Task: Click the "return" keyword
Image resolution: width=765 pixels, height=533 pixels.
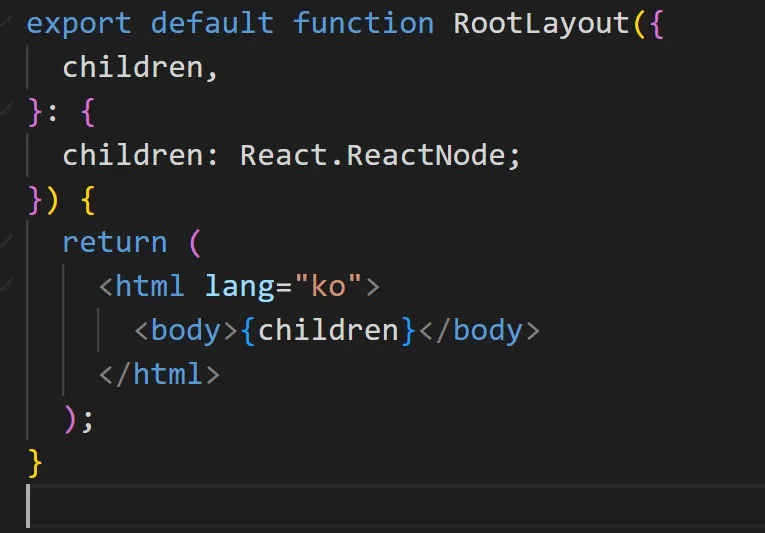Action: click(115, 243)
